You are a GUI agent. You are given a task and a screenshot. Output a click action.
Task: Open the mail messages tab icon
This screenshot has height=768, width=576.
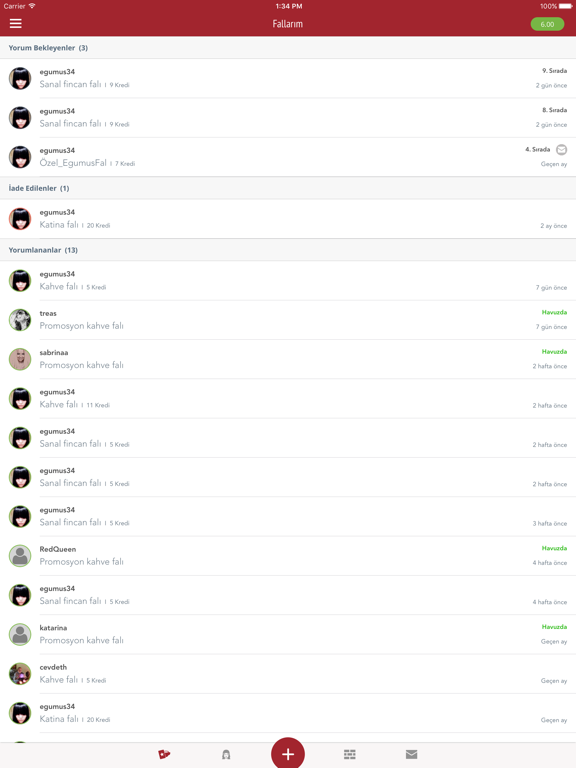point(411,754)
